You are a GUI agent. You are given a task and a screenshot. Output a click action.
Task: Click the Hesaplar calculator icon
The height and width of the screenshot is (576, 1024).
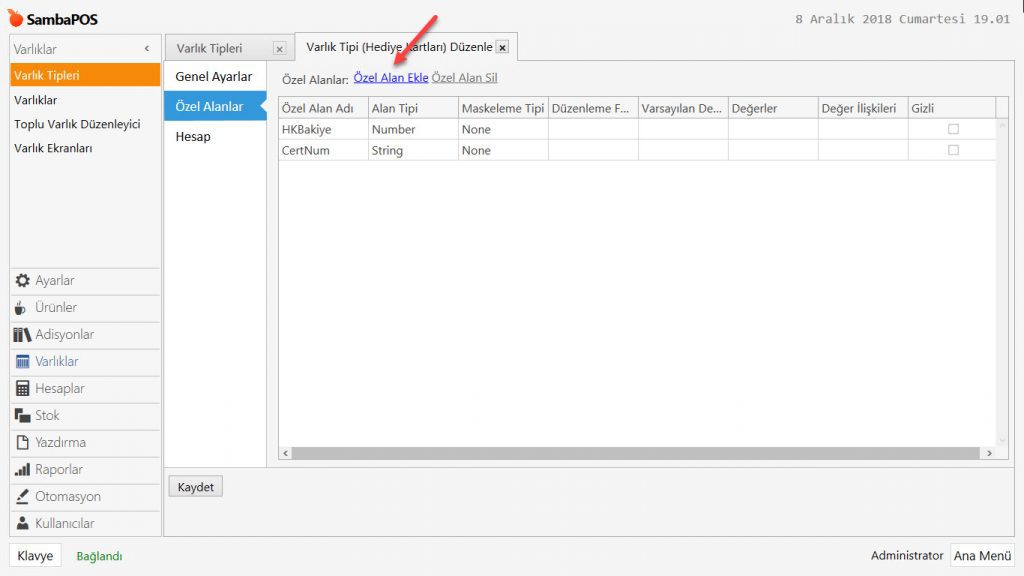click(22, 389)
